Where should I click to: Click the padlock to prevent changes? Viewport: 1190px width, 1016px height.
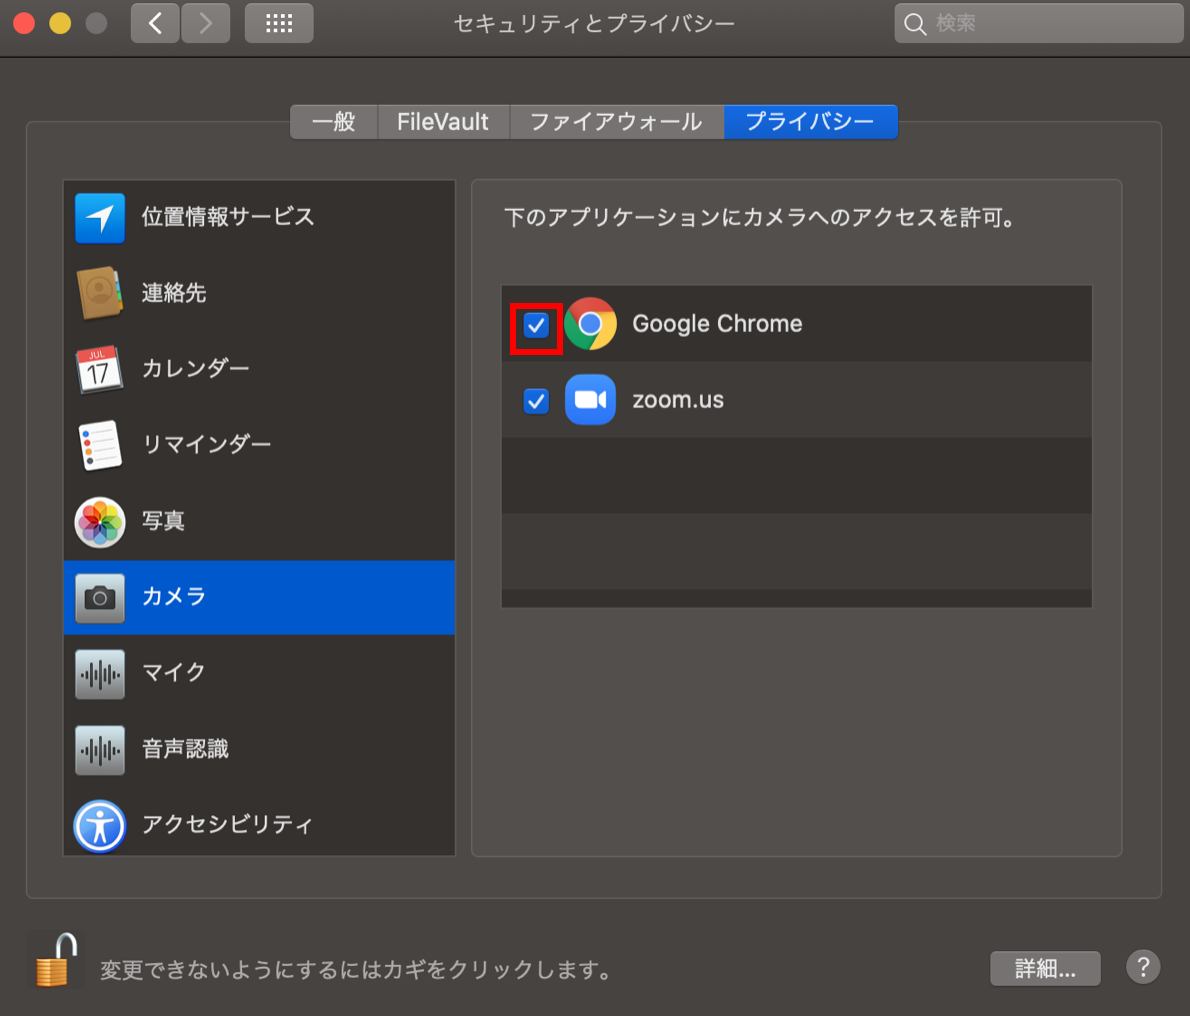coord(57,961)
